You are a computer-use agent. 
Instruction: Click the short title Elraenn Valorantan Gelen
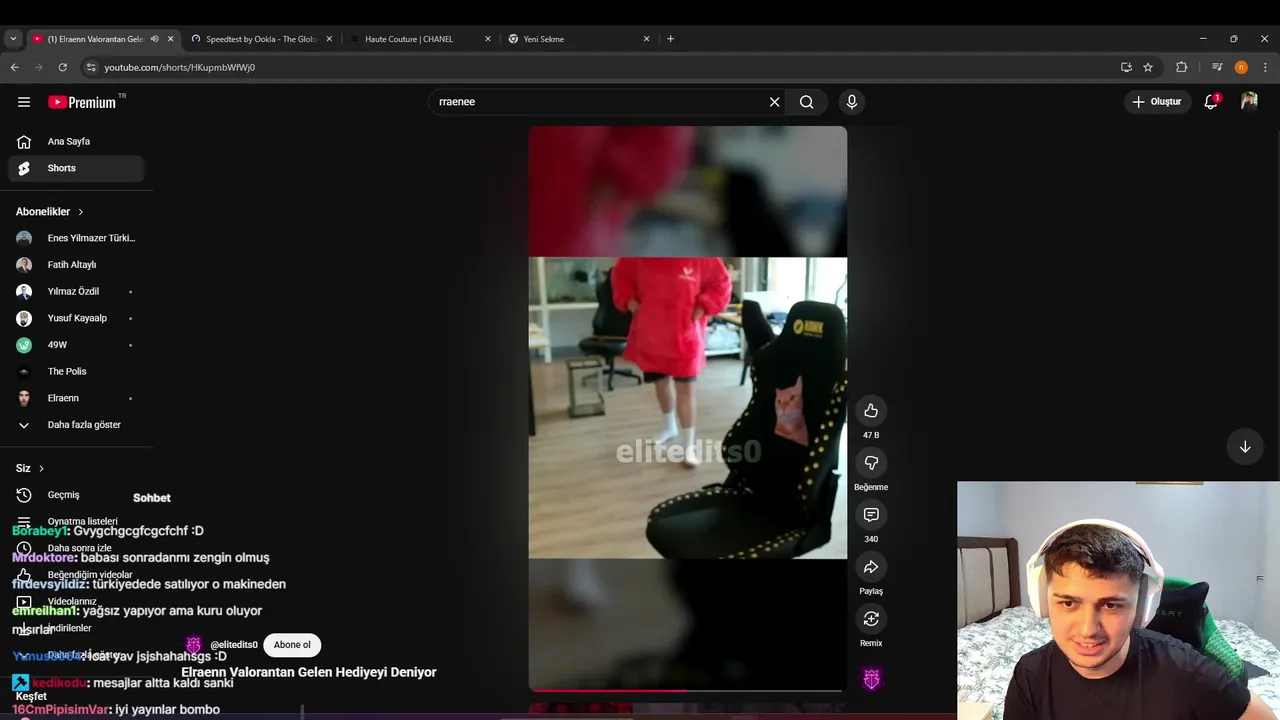309,672
